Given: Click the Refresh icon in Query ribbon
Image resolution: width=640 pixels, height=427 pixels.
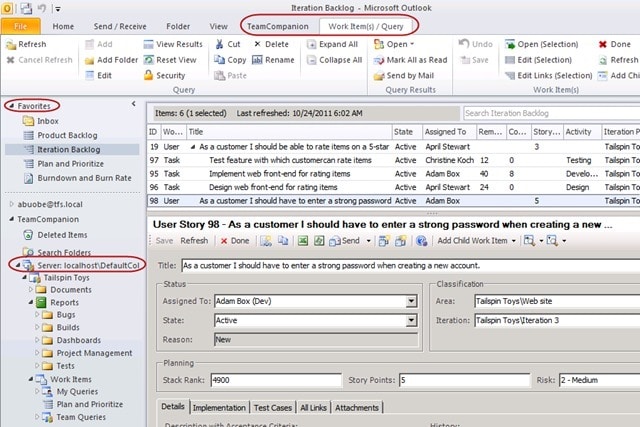Looking at the screenshot, I should (11, 44).
